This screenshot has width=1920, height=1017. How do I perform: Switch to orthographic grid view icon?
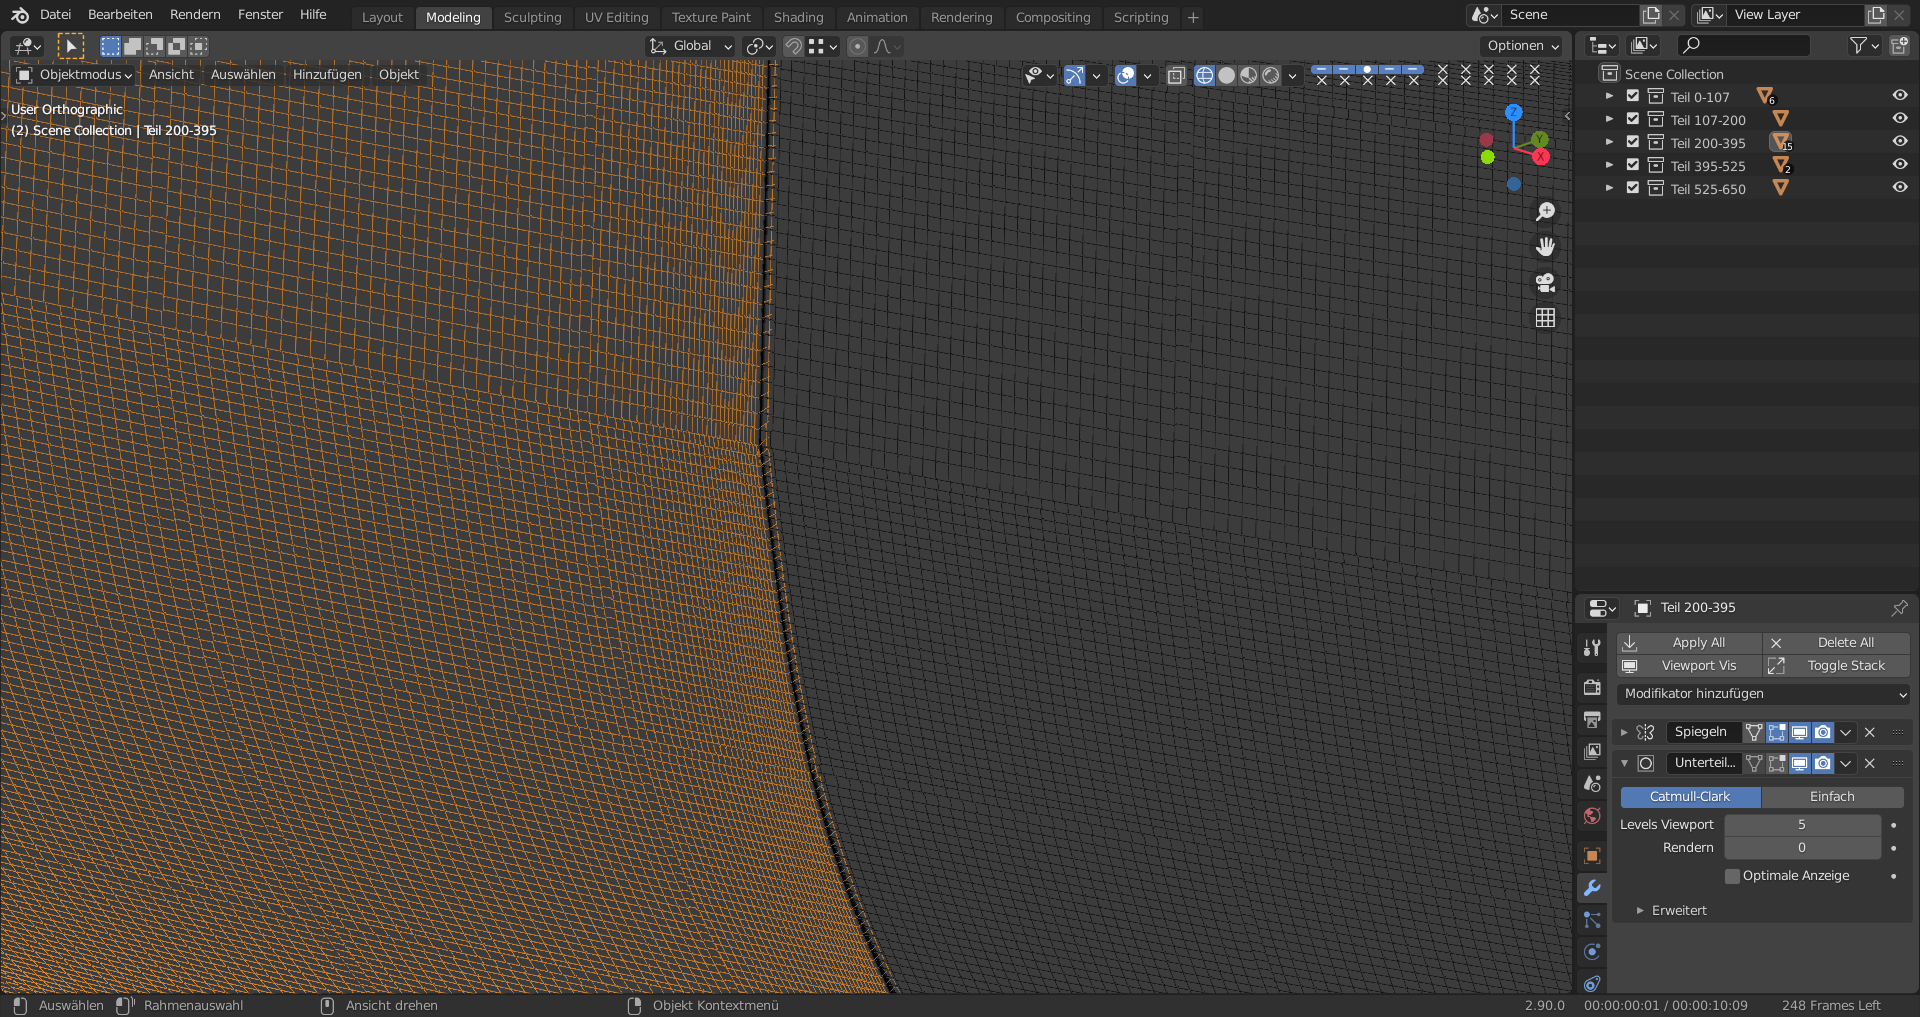(x=1545, y=318)
